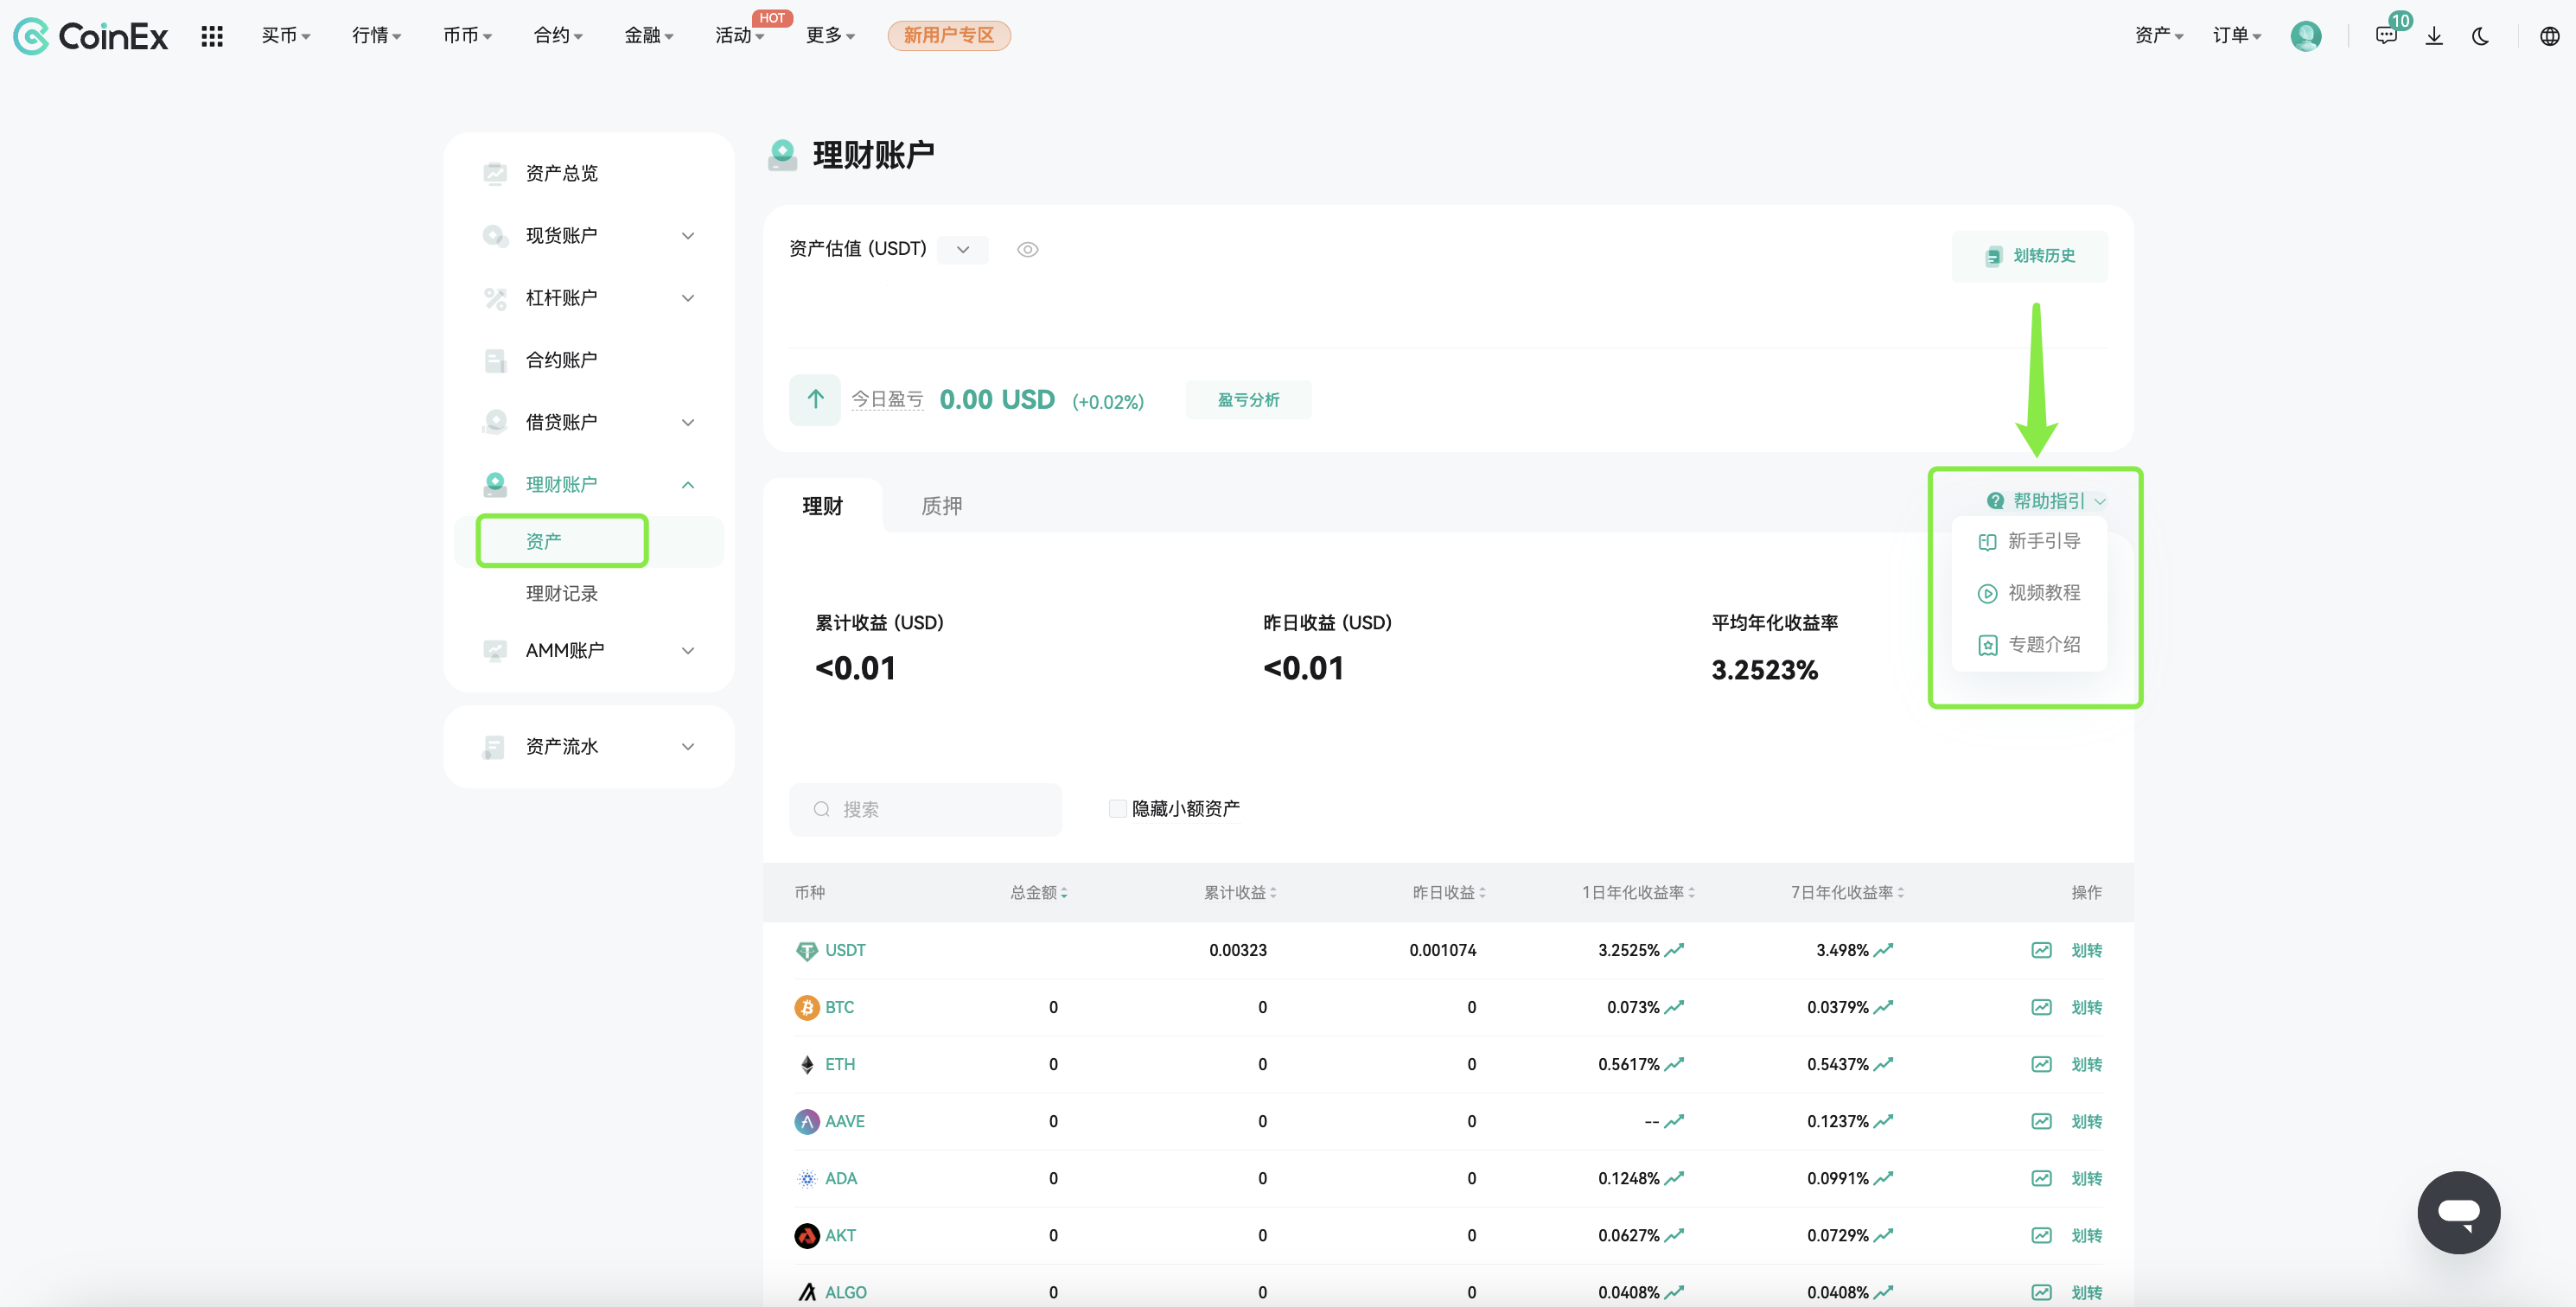2576x1307 pixels.
Task: Click 划转 for BTC row
Action: pyautogui.click(x=2086, y=1007)
